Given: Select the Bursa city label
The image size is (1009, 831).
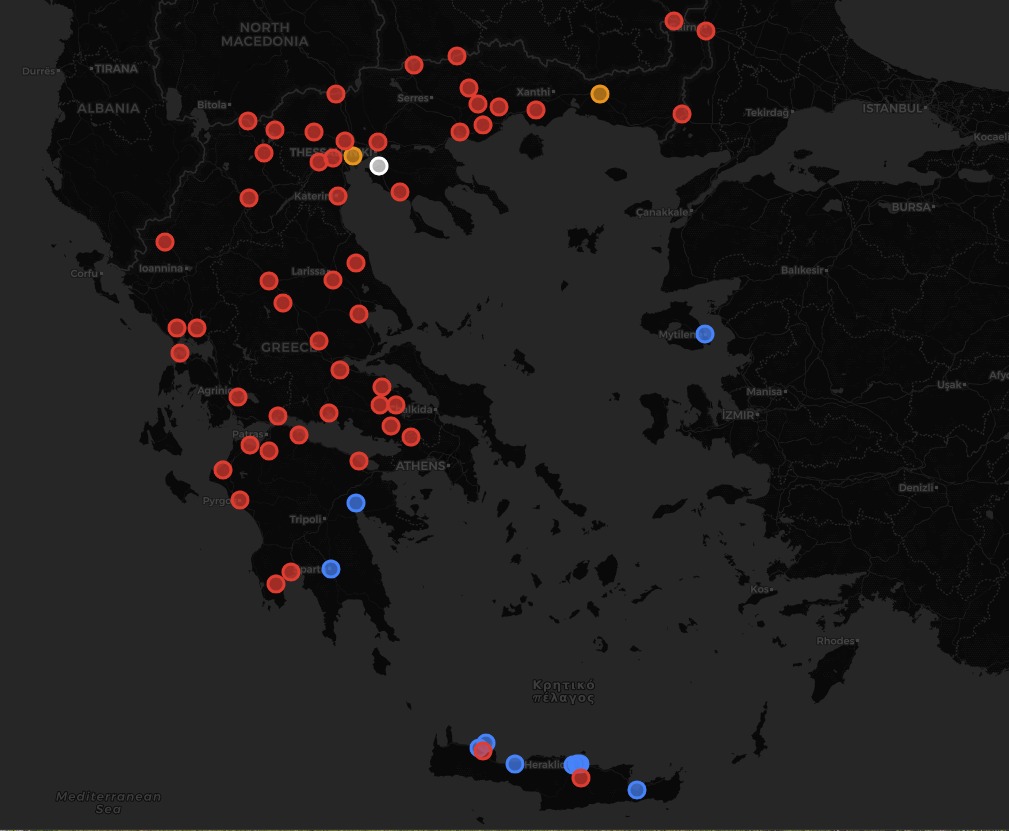Looking at the screenshot, I should [909, 206].
